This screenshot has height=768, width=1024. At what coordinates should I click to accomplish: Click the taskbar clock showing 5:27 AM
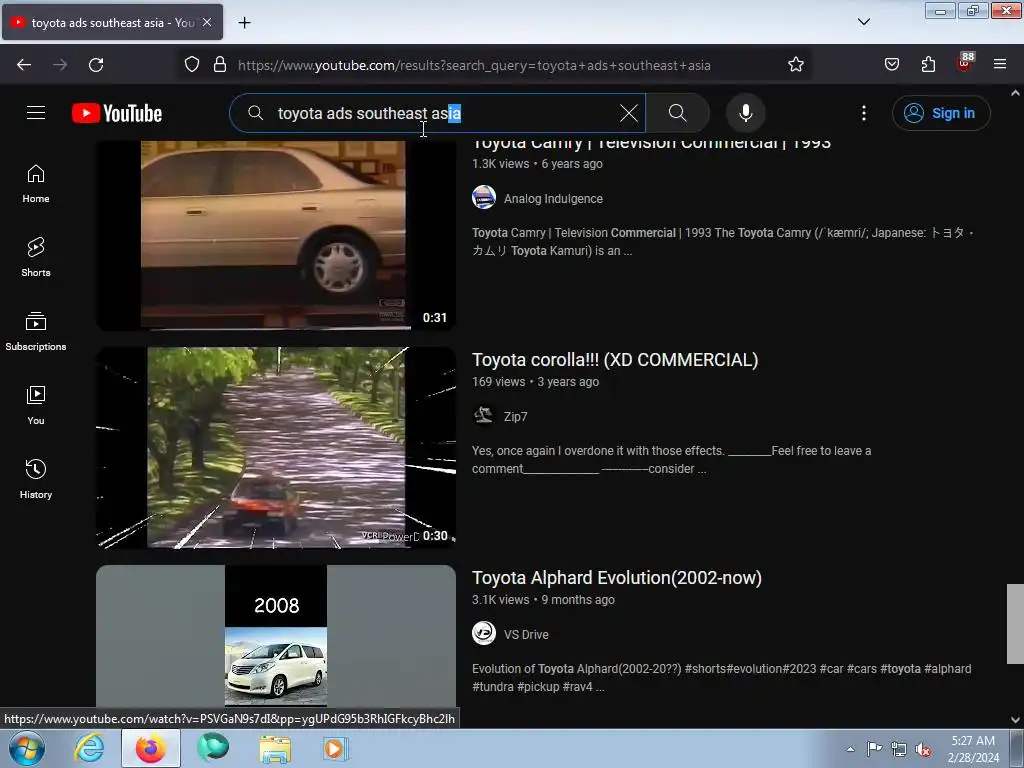[973, 749]
